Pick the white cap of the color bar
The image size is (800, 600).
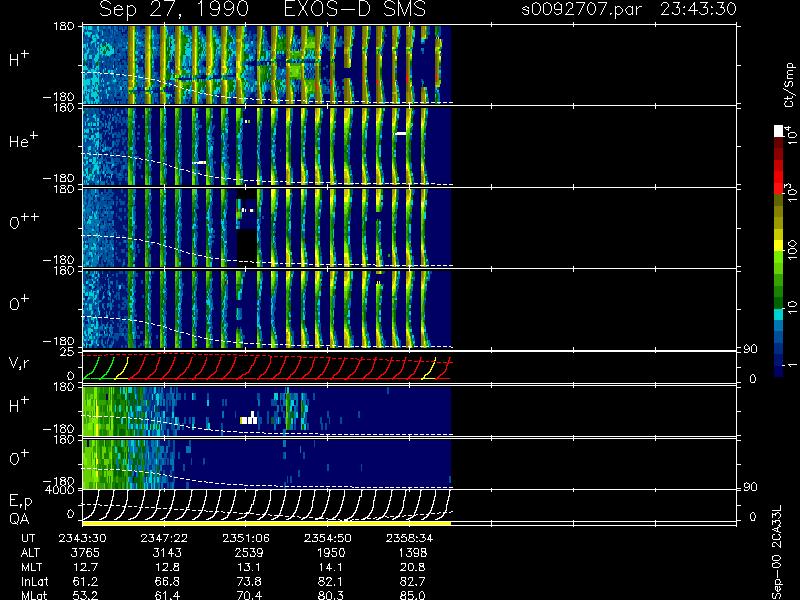click(779, 131)
